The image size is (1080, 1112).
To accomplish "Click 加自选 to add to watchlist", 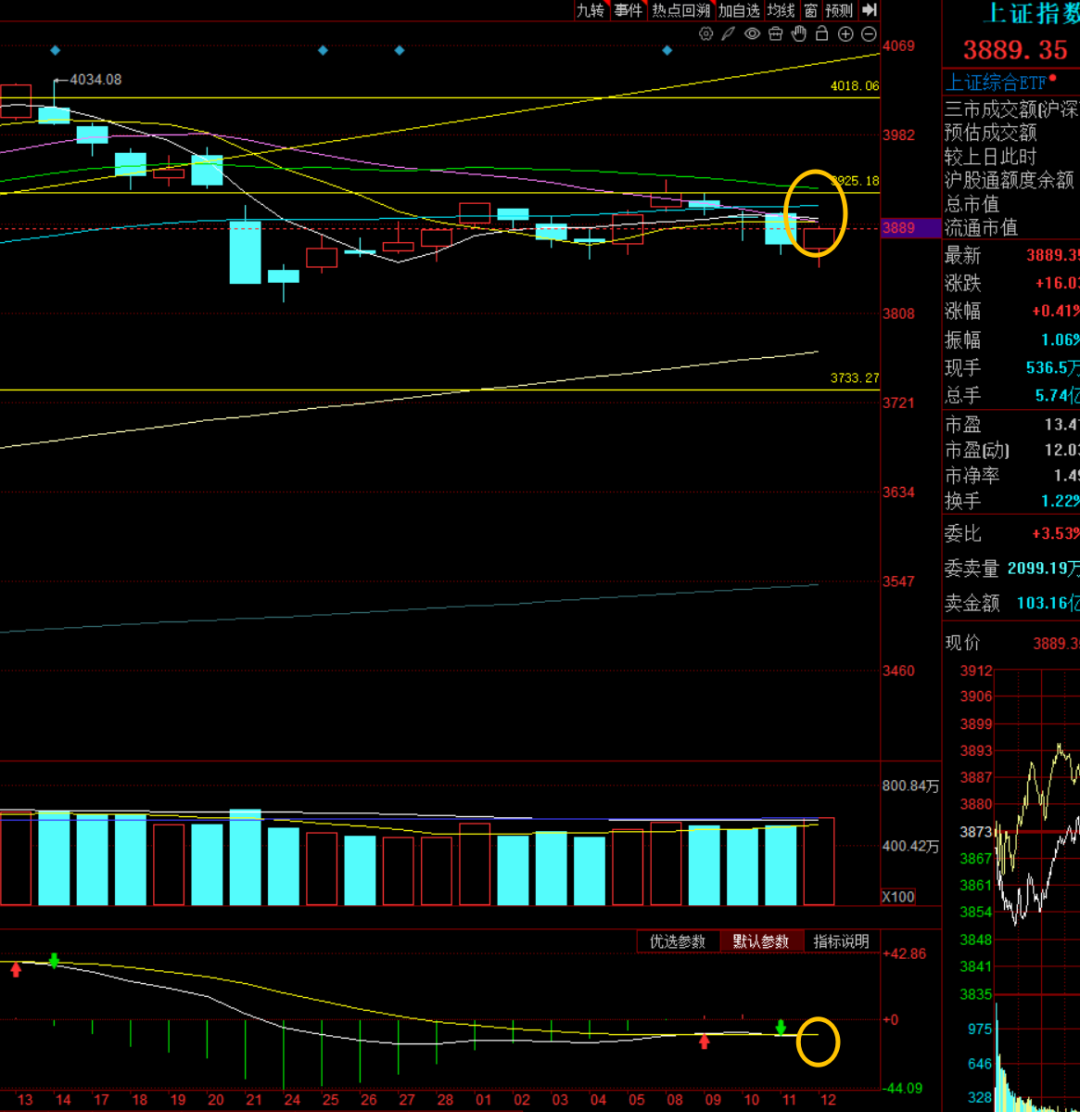I will (x=739, y=10).
